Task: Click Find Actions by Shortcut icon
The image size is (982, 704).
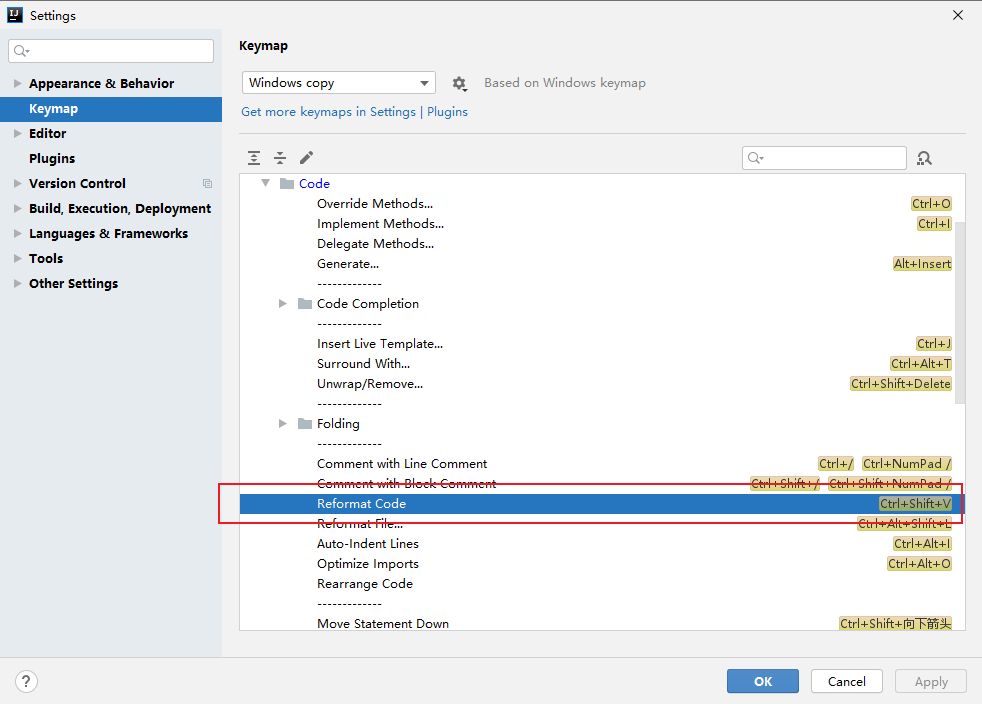Action: 924,158
